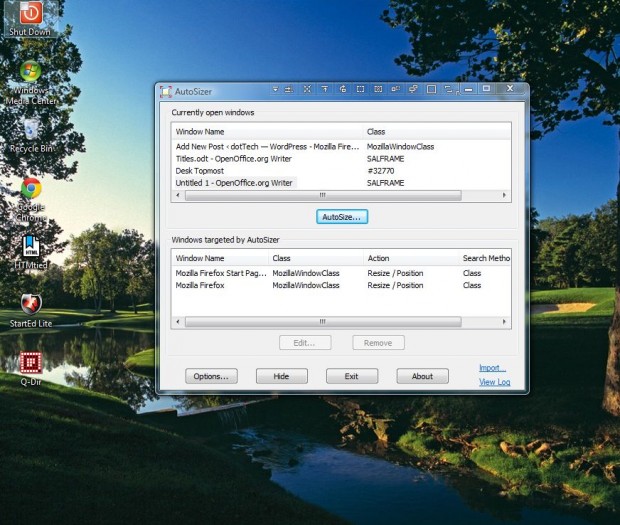Click the StartEd Lite desktop icon
Viewport: 620px width, 525px height.
tap(31, 305)
